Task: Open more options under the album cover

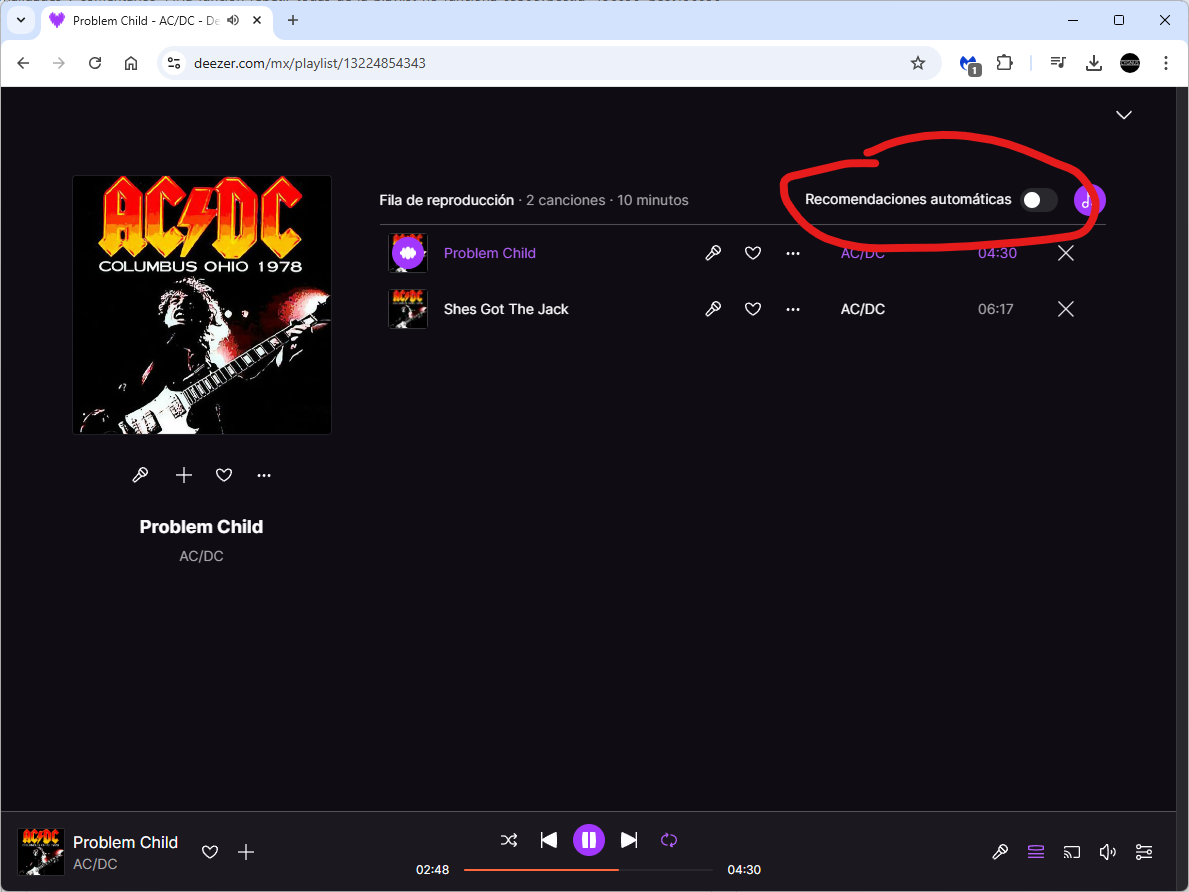Action: pos(264,475)
